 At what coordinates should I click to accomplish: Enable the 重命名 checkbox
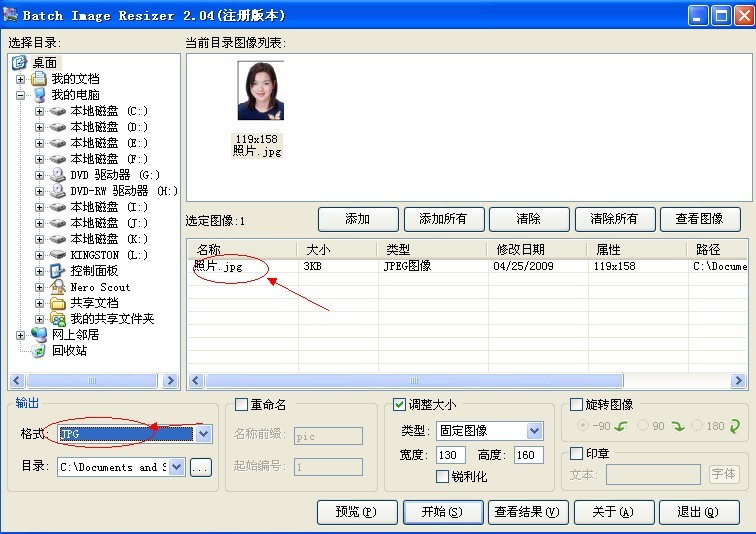coord(241,405)
